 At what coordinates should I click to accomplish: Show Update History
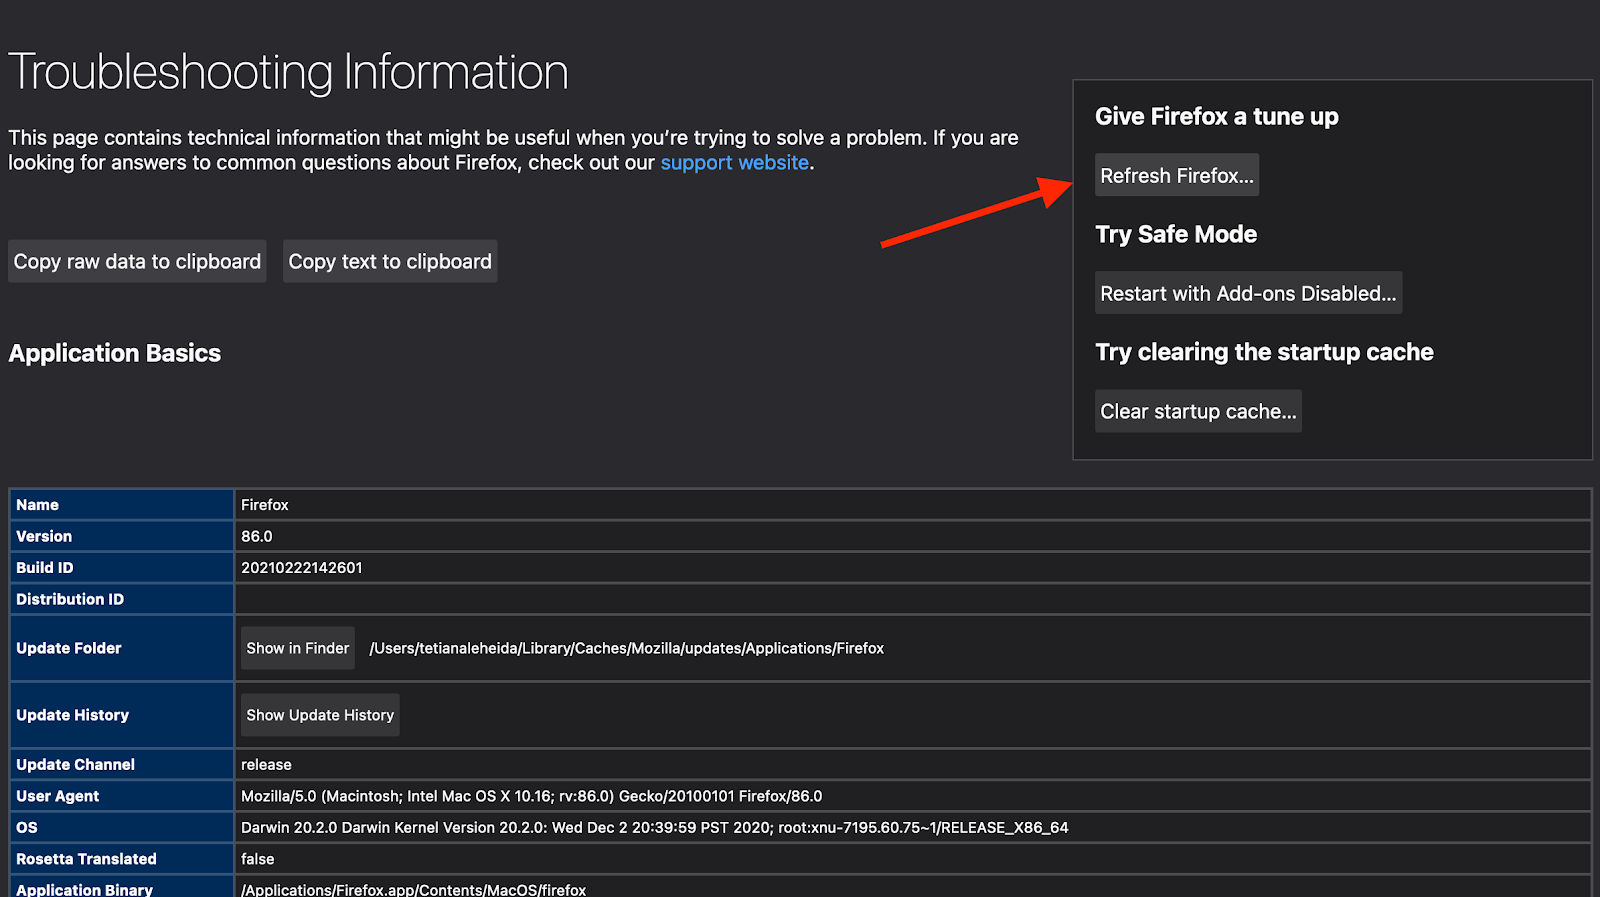click(320, 715)
